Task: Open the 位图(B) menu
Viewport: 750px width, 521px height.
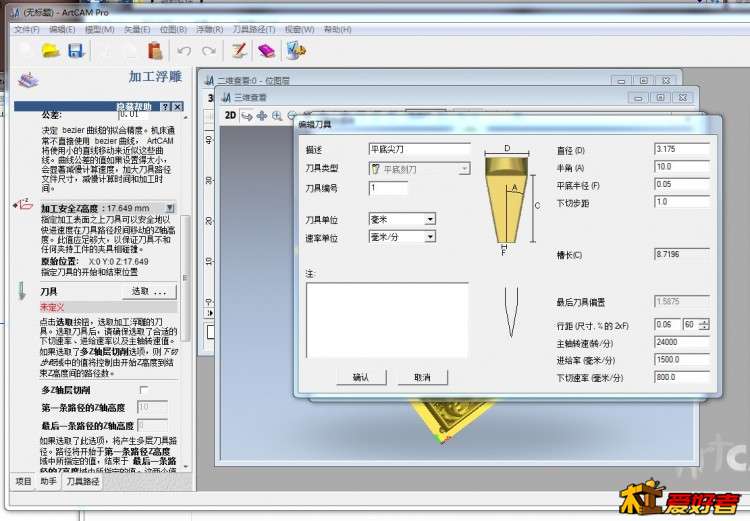Action: pos(173,30)
